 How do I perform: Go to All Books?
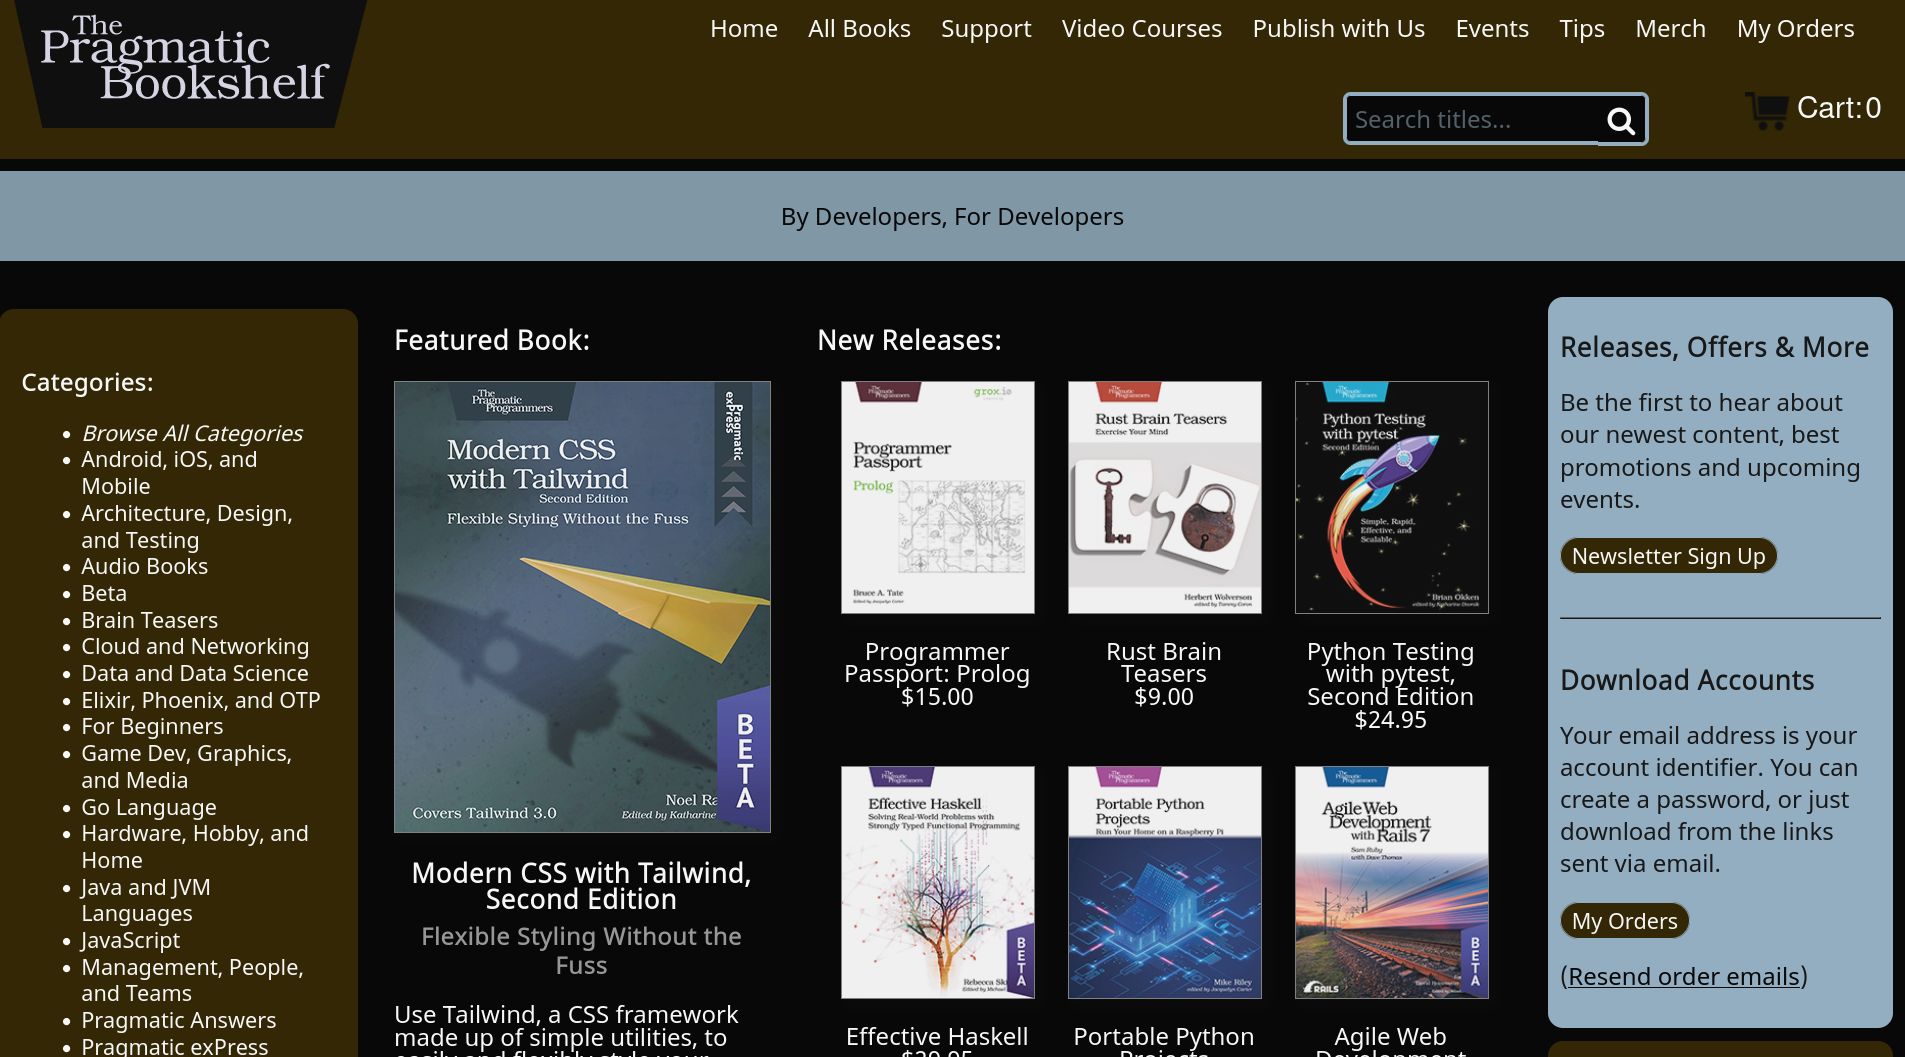[x=859, y=29]
